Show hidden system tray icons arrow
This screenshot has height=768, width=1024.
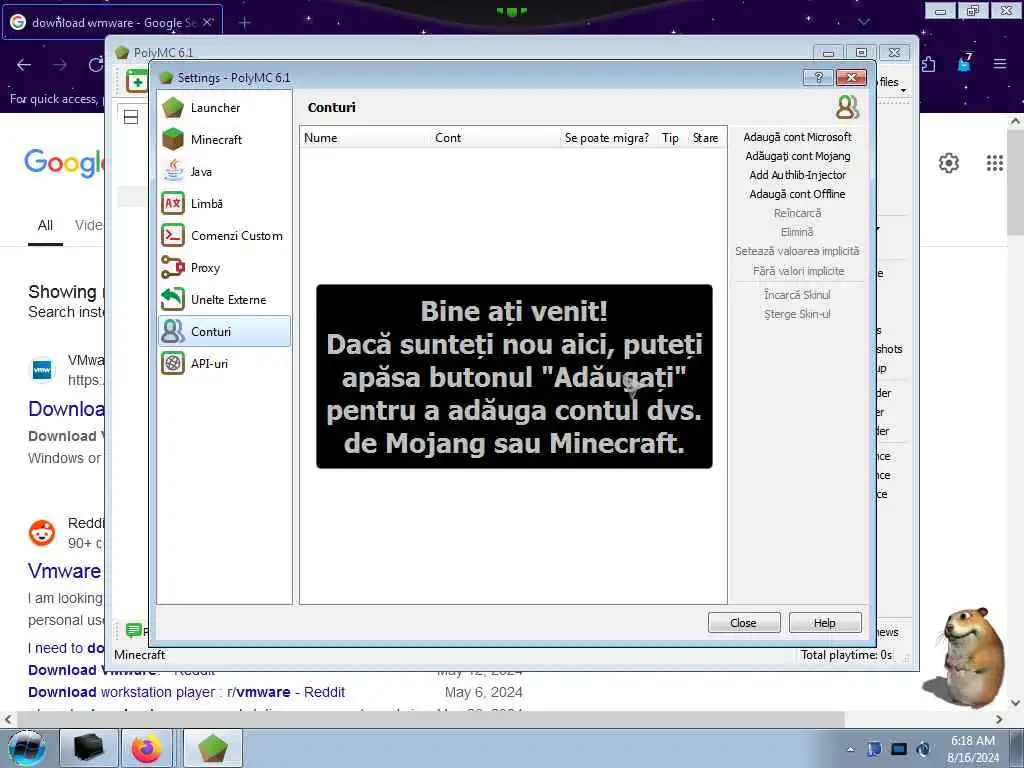tap(850, 750)
